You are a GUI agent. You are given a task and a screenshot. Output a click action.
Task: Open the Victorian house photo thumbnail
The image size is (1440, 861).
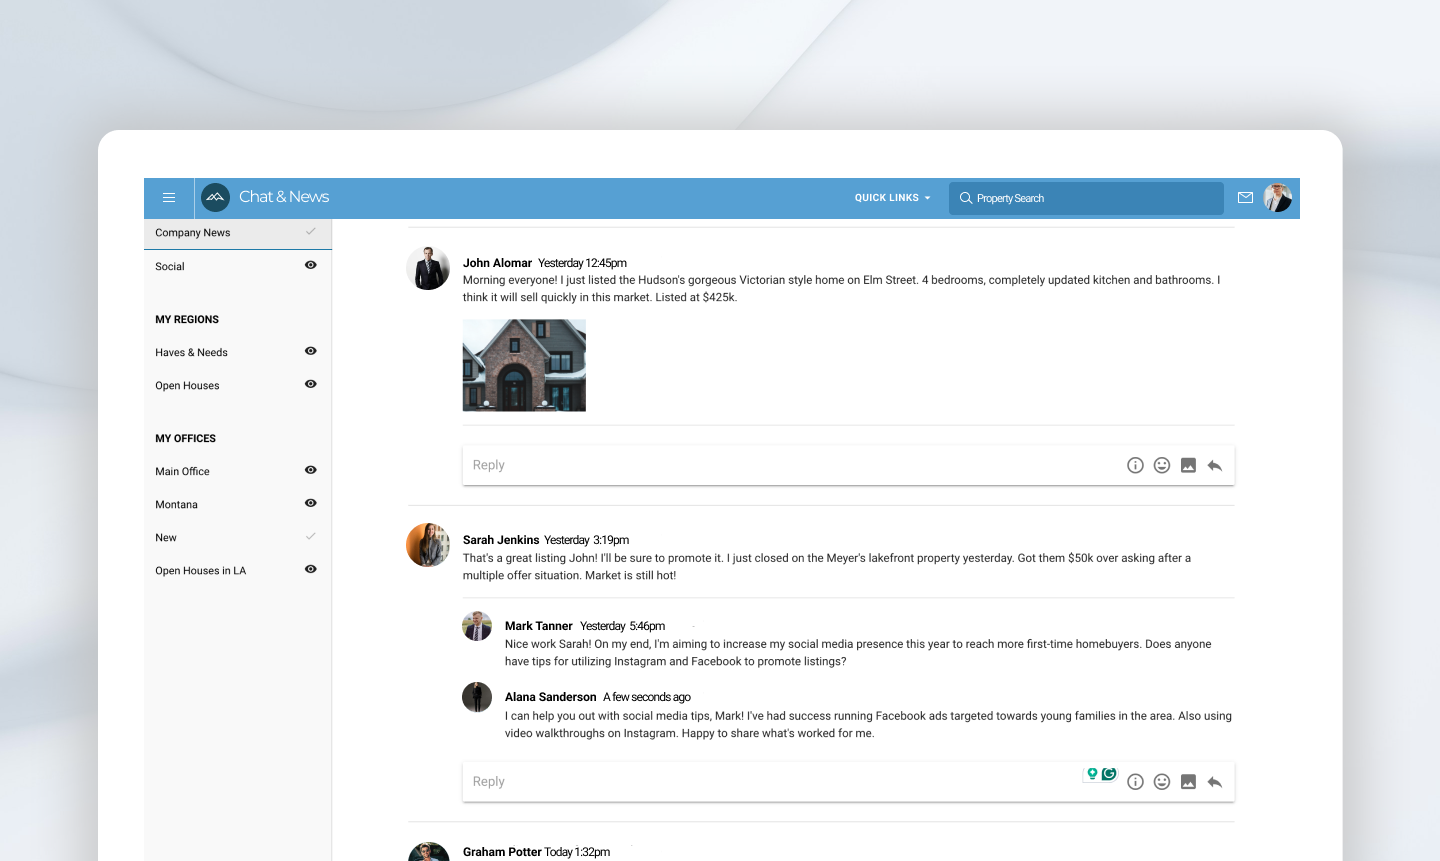(x=524, y=365)
